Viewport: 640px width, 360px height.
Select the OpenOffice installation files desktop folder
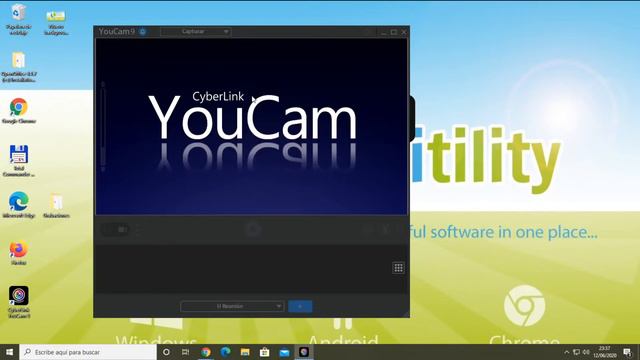pyautogui.click(x=18, y=67)
